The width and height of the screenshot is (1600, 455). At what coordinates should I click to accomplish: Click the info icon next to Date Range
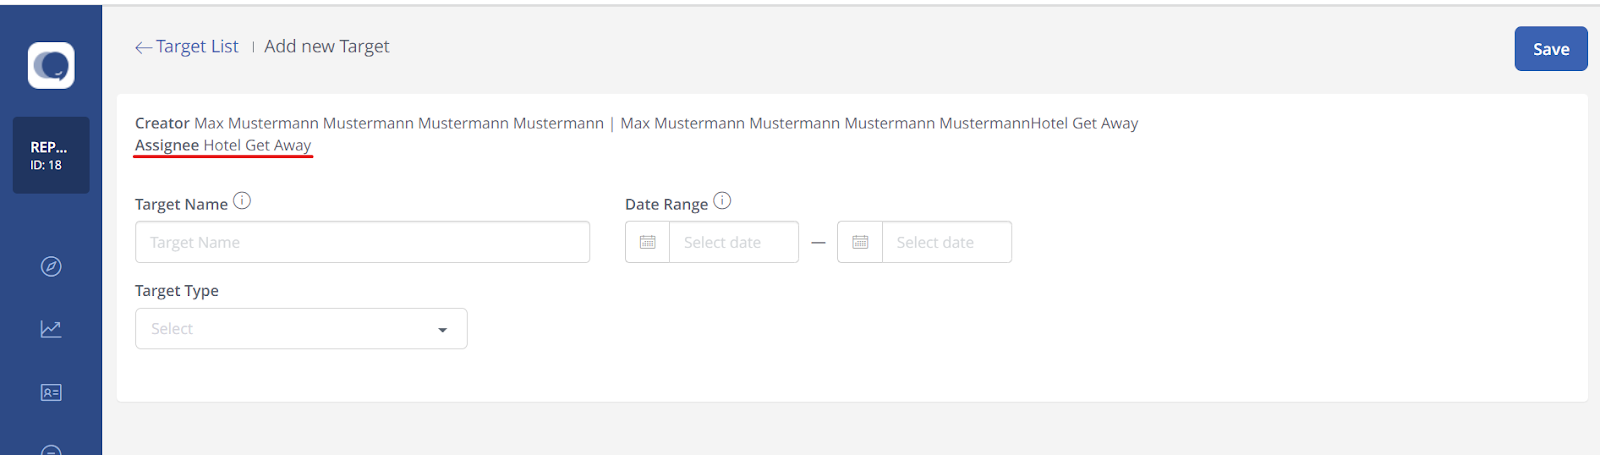click(x=722, y=201)
